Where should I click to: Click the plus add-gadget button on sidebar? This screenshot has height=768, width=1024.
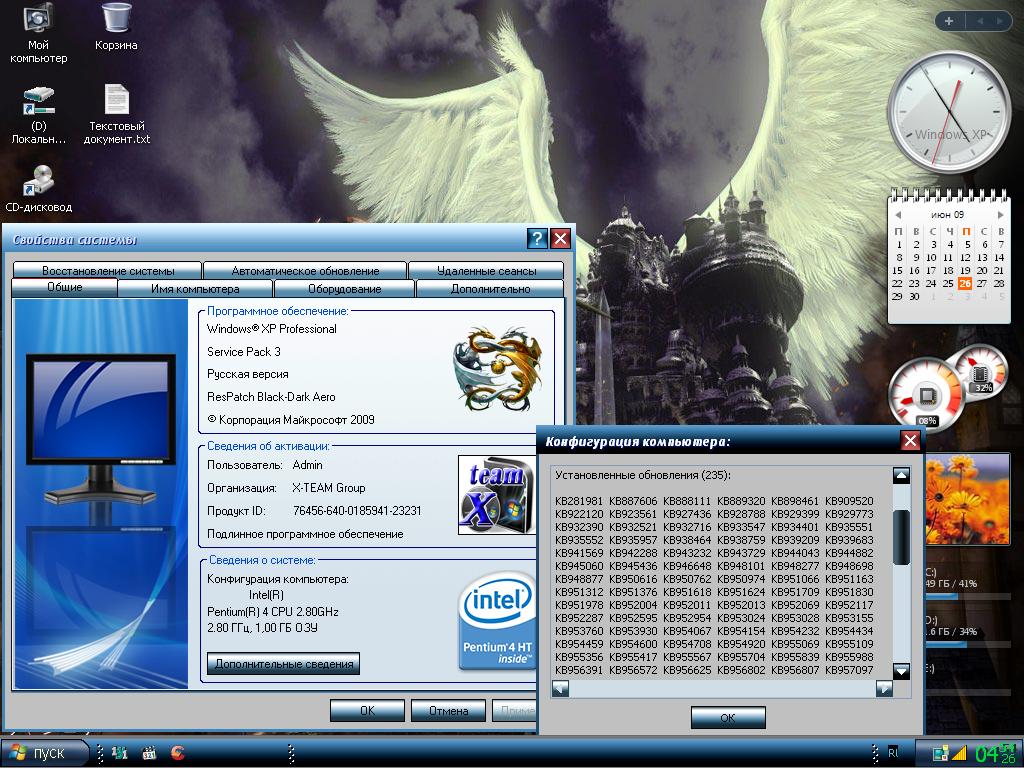coord(949,22)
